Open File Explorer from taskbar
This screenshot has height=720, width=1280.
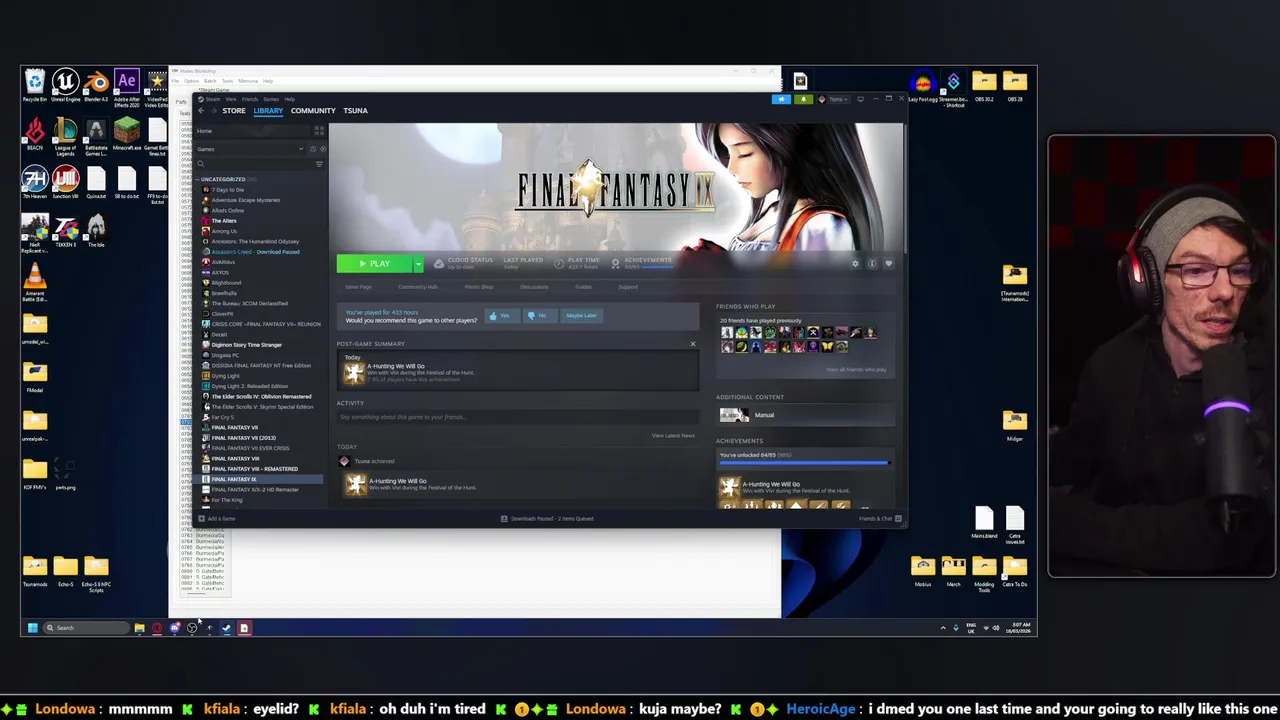(x=139, y=628)
